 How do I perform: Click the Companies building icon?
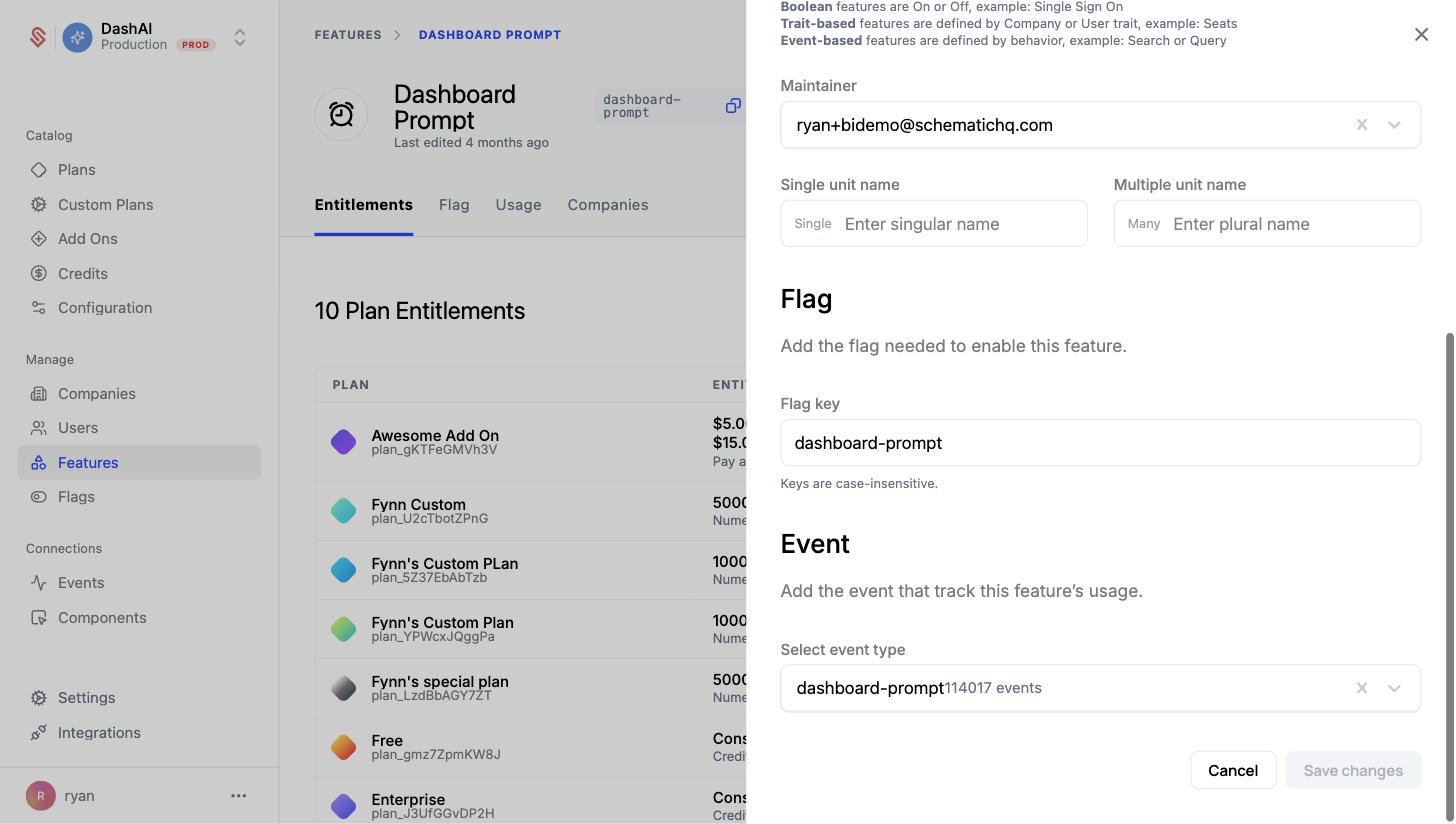(x=38, y=394)
